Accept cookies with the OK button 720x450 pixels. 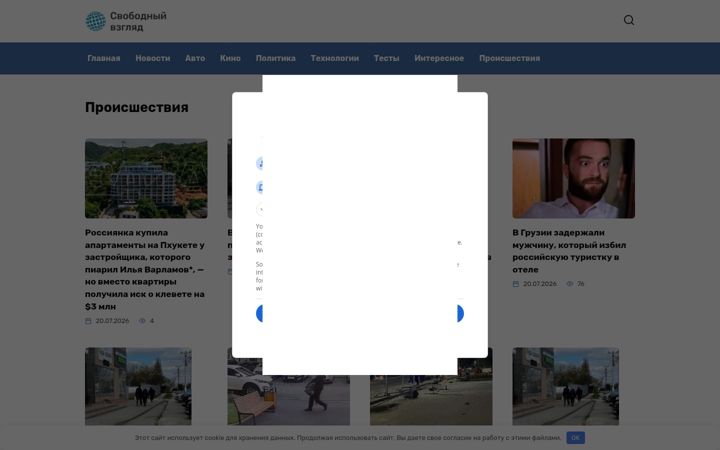coord(575,438)
